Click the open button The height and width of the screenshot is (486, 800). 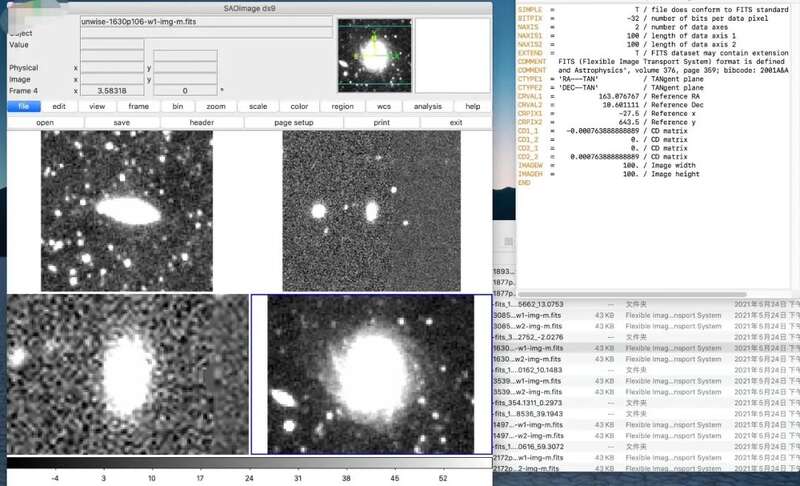[45, 122]
